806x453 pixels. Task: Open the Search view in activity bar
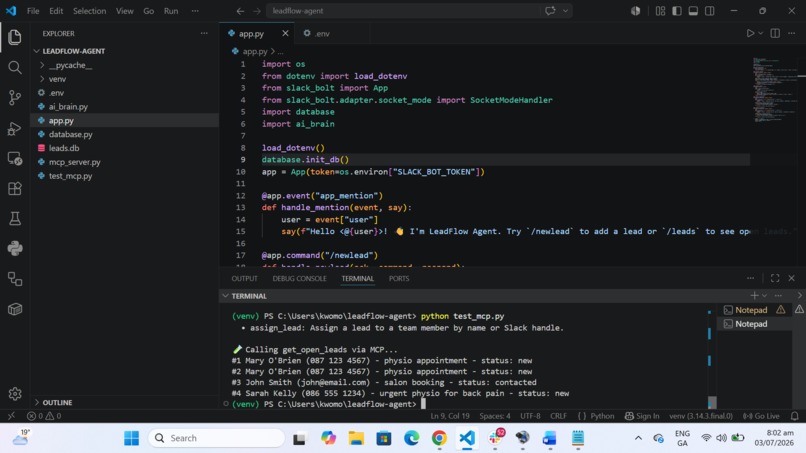(x=15, y=67)
